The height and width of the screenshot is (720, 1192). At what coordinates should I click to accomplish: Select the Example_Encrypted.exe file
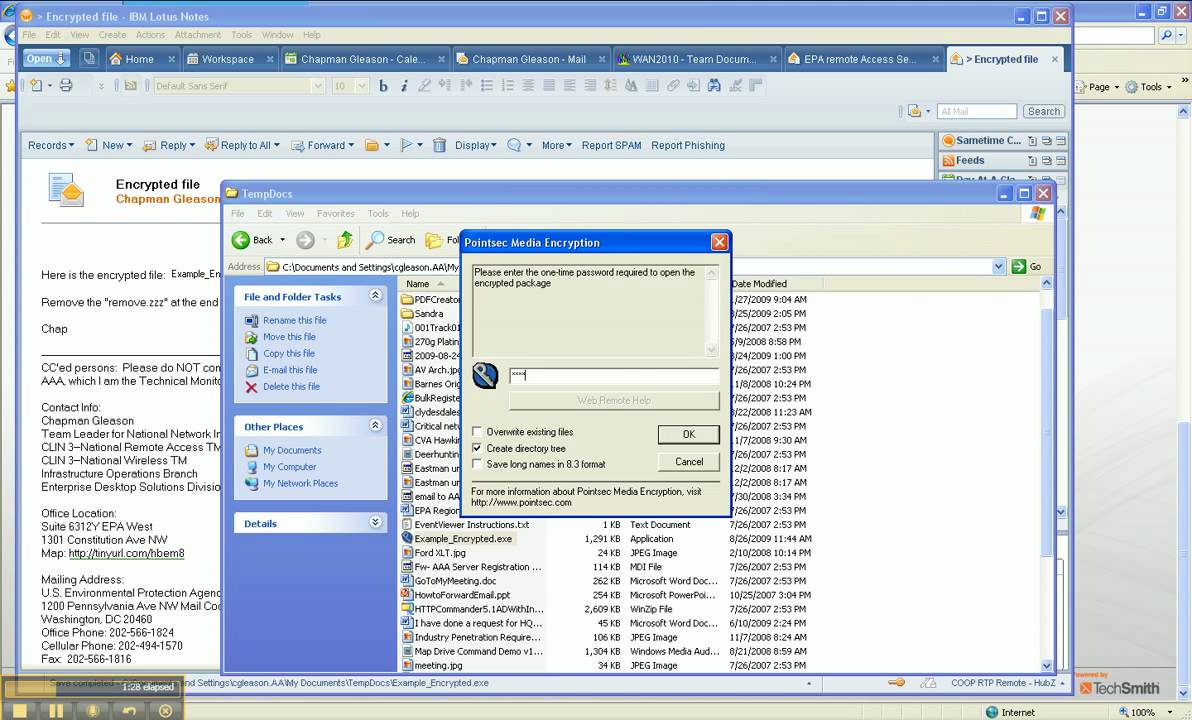[x=463, y=539]
